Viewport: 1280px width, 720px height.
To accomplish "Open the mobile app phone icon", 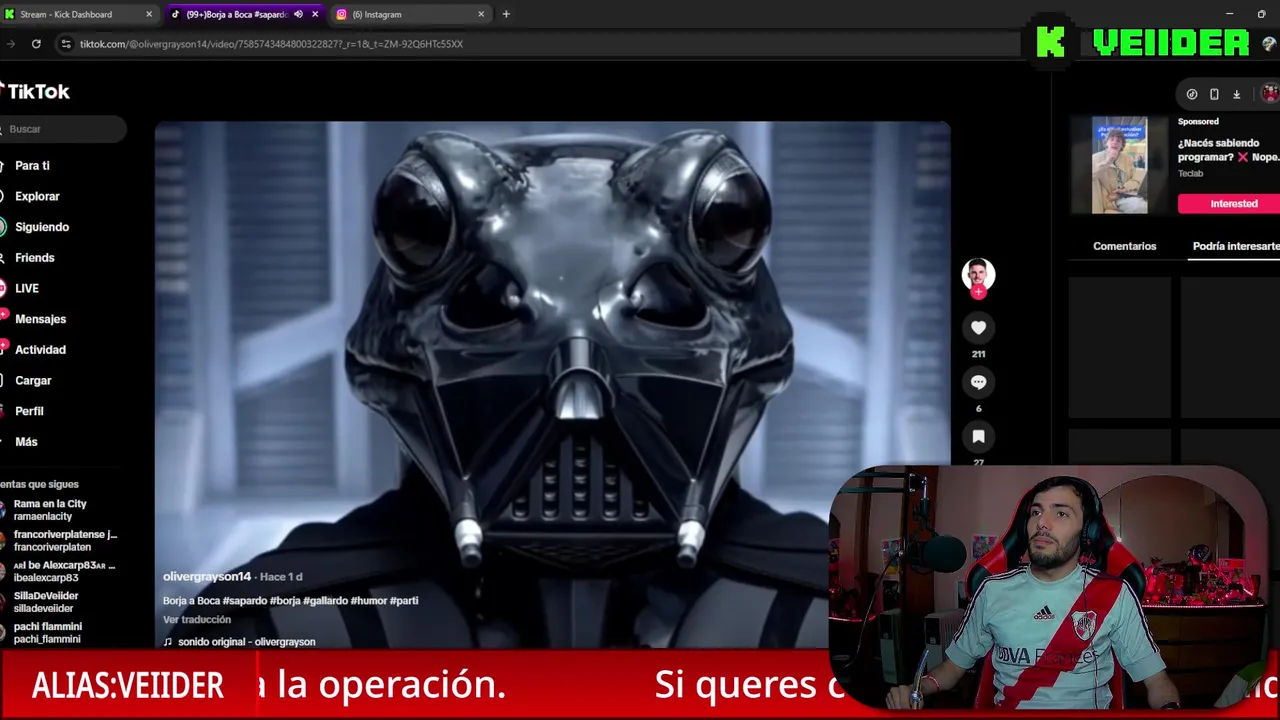I will pos(1214,94).
